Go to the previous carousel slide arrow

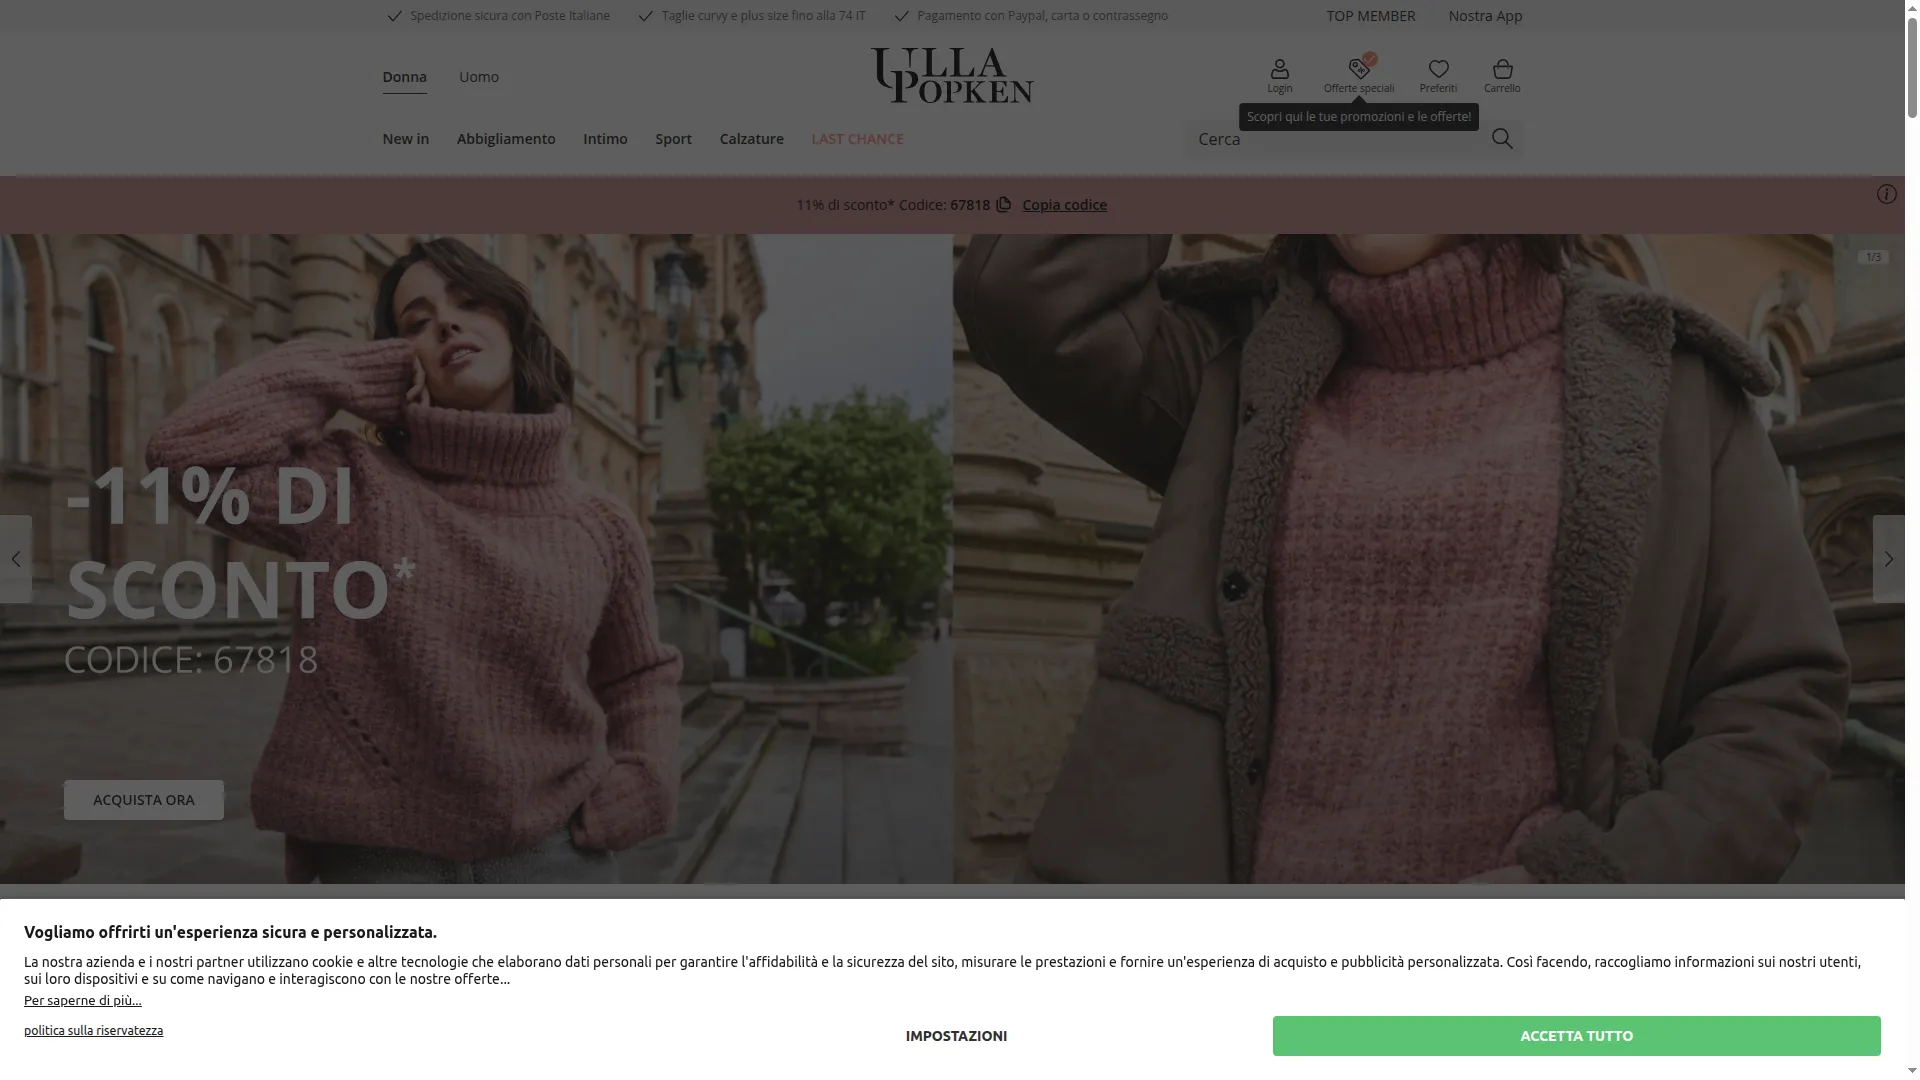[x=16, y=559]
